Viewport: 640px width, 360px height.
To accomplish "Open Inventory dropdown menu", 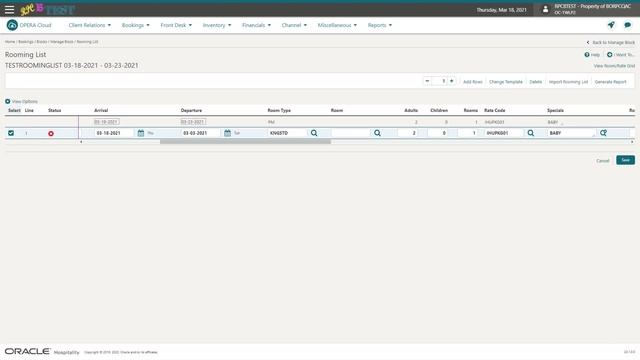I will pos(217,25).
